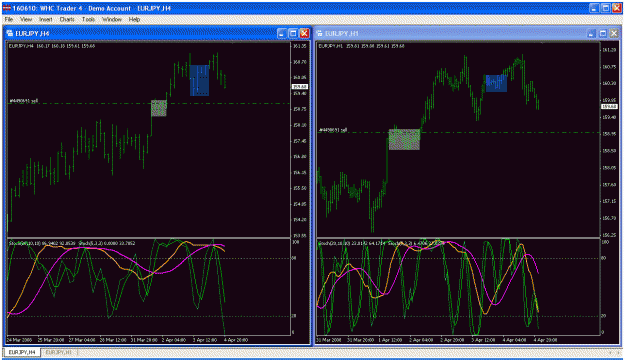Minimize the WHC Trader 4 main window

click(594, 8)
